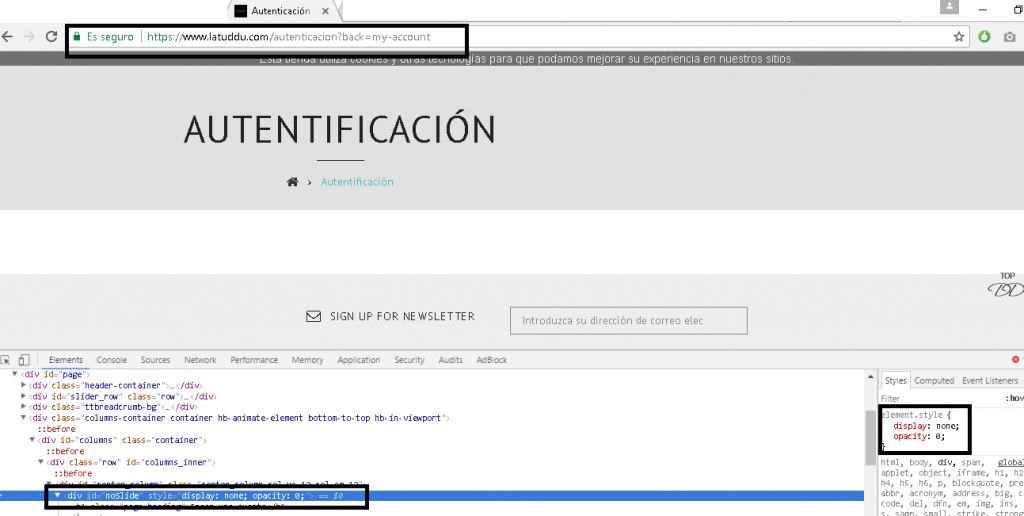This screenshot has height=516, width=1024.
Task: Toggle the device toolbar in DevTools
Action: pyautogui.click(x=24, y=360)
